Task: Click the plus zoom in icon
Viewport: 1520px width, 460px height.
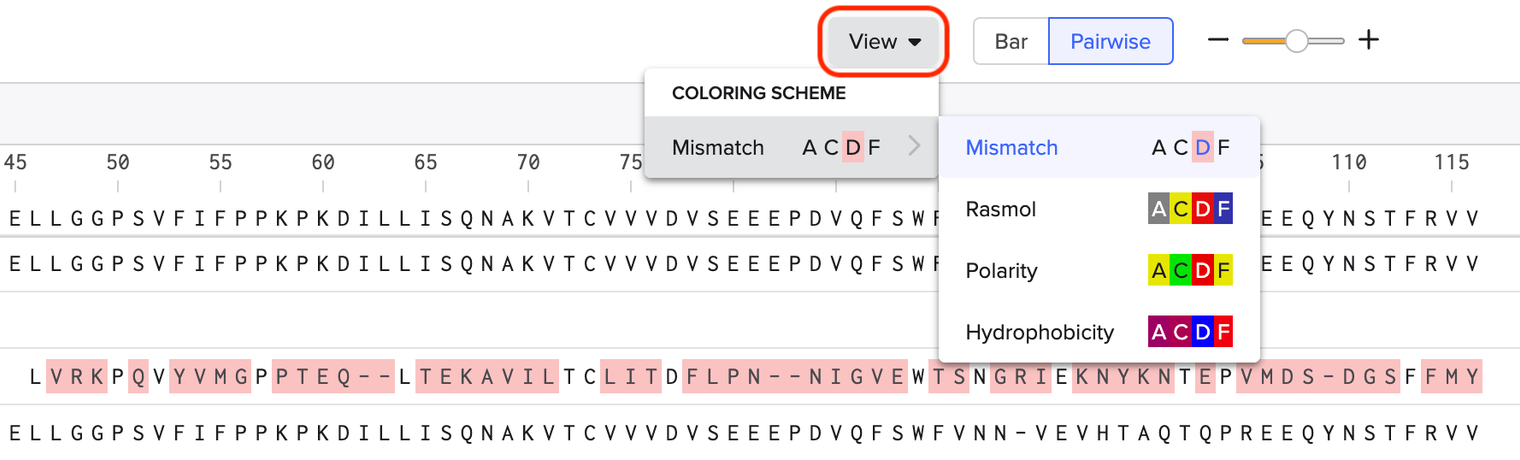Action: (x=1369, y=41)
